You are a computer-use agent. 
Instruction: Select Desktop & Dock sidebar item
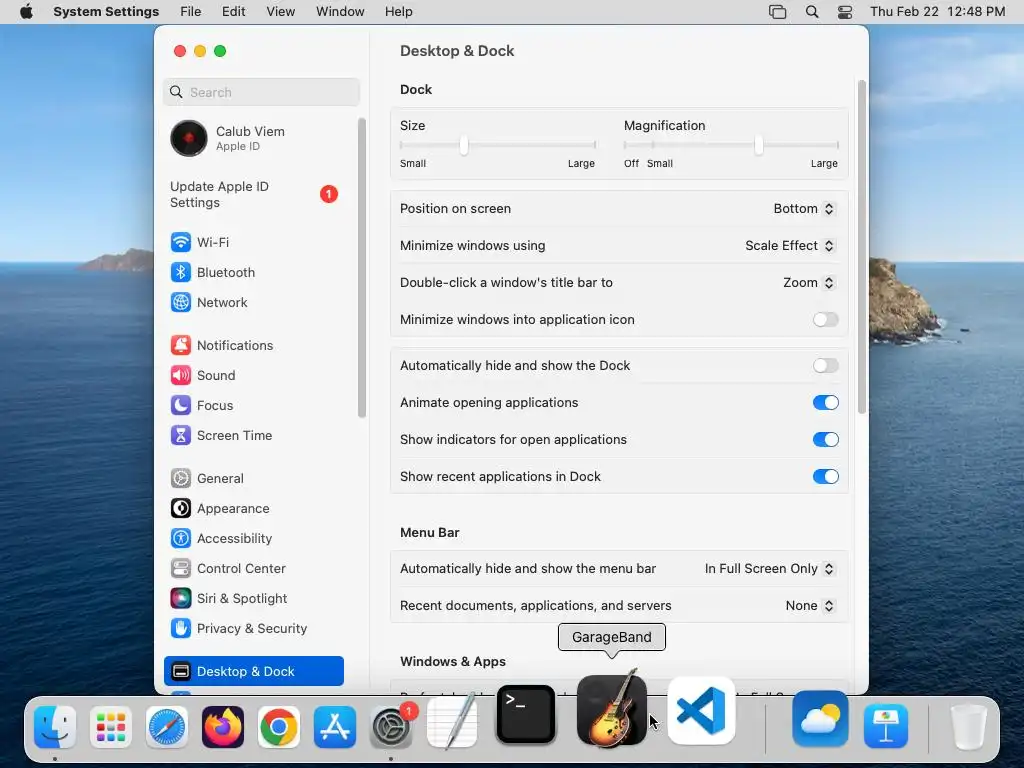[x=253, y=671]
